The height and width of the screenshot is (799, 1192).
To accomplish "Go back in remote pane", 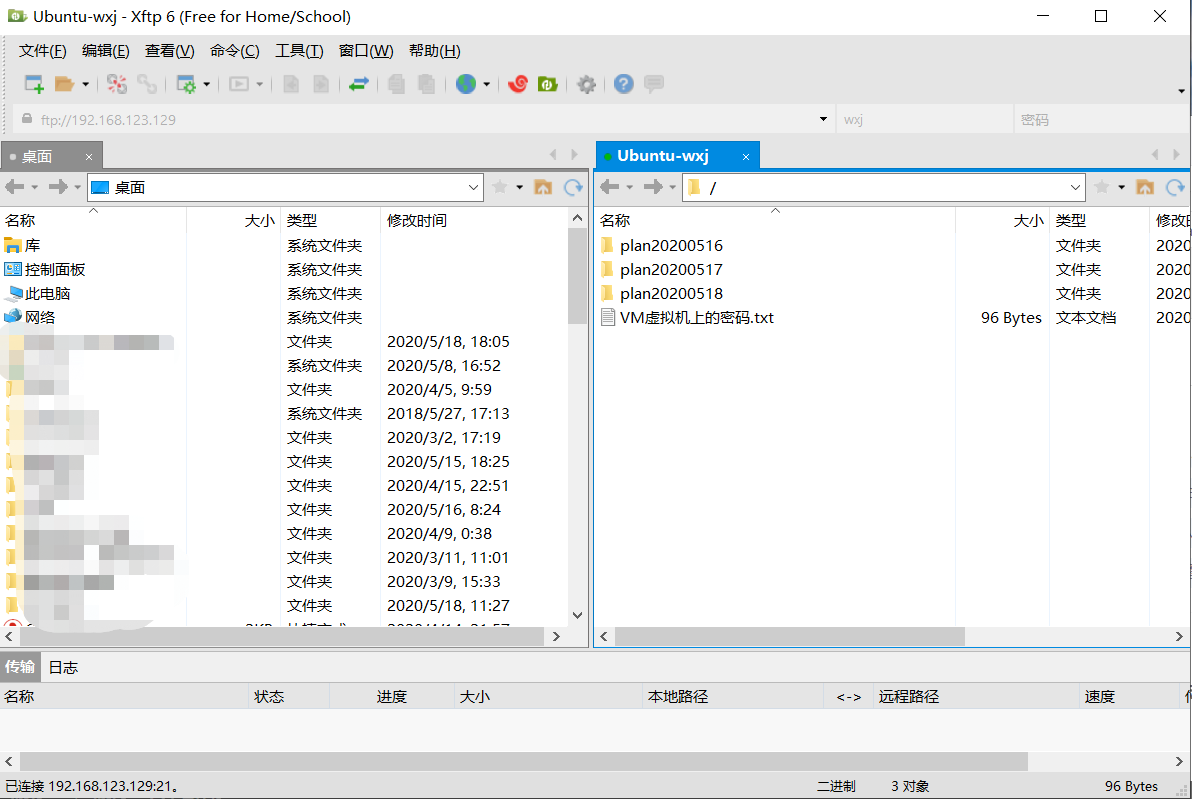I will (610, 187).
